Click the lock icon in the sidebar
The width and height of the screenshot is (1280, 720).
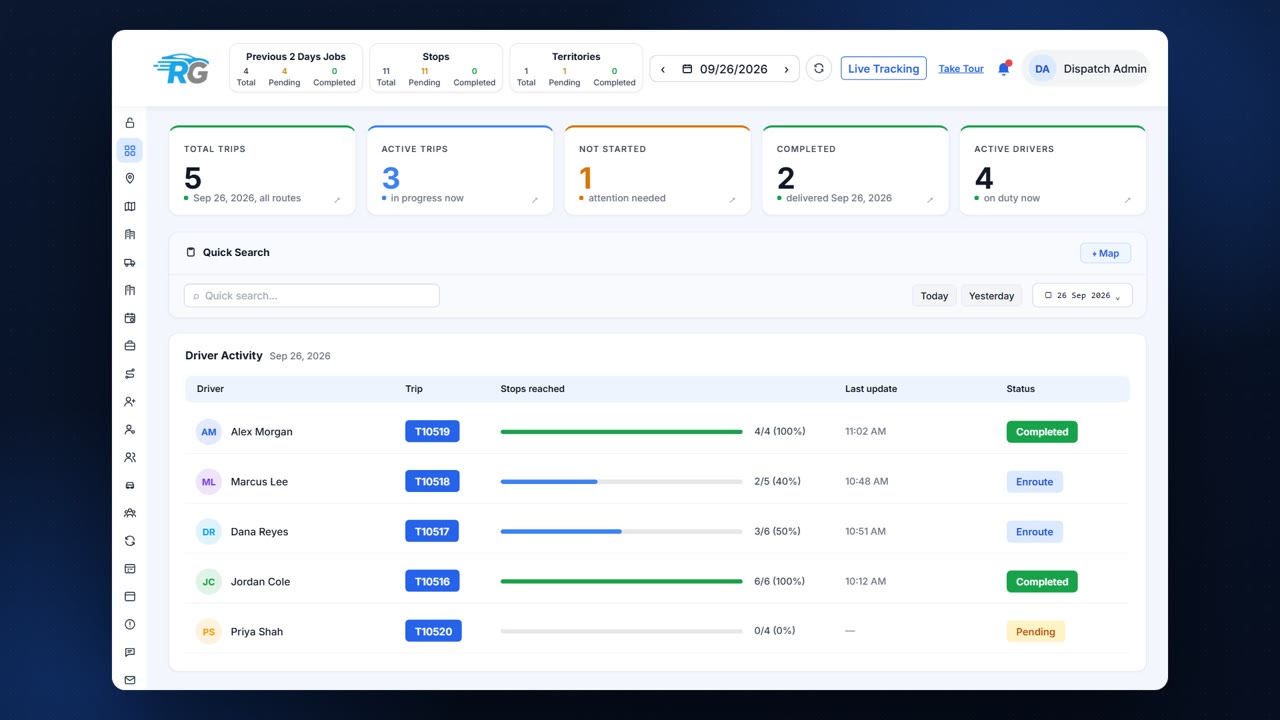(129, 123)
